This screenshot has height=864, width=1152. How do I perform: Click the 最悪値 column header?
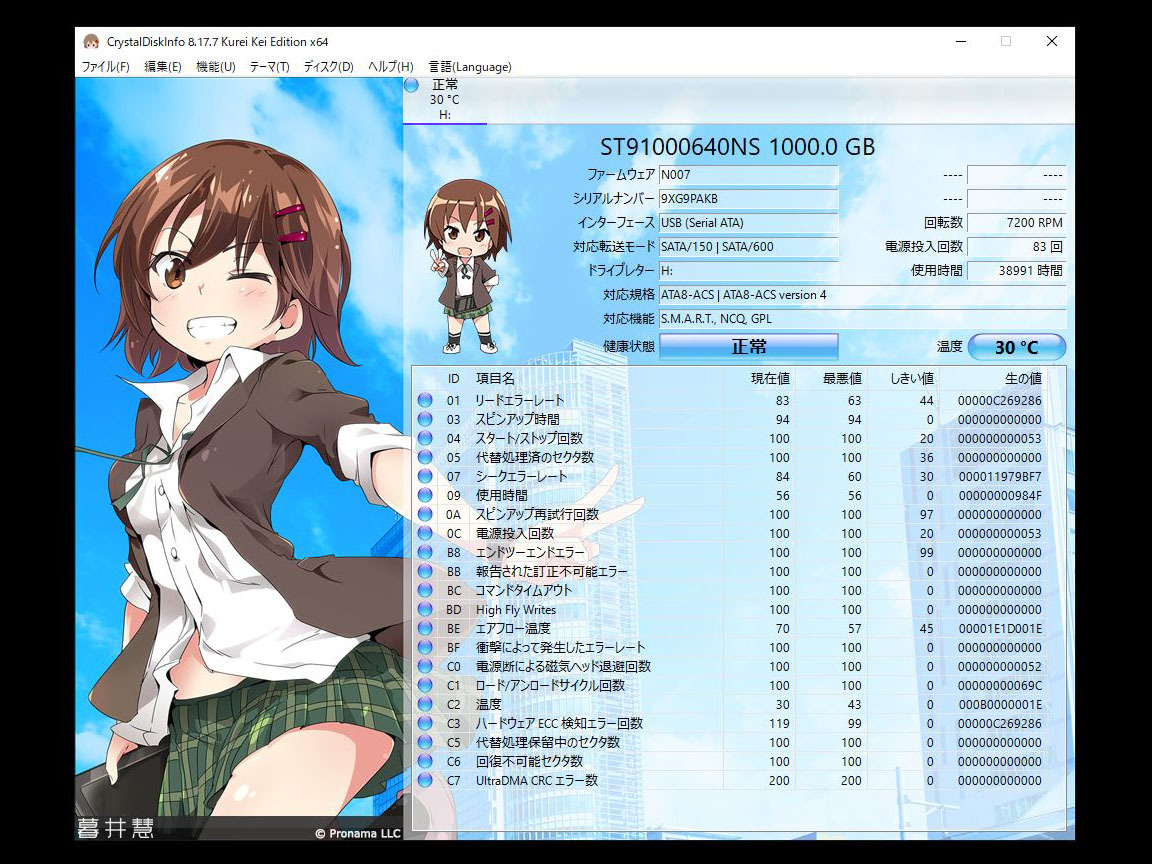click(842, 378)
